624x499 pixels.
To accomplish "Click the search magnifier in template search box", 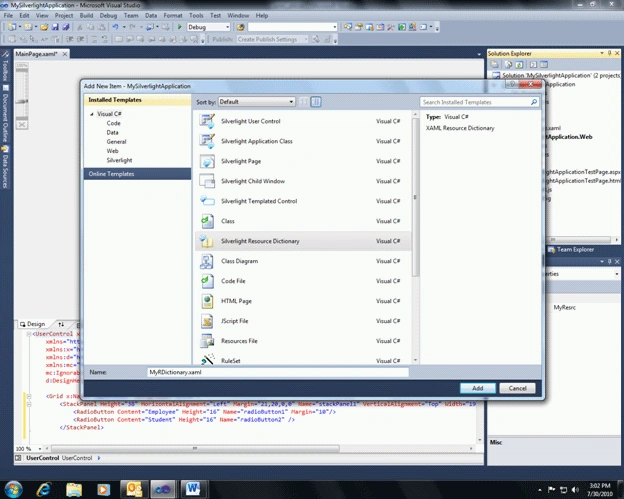I will 534,102.
